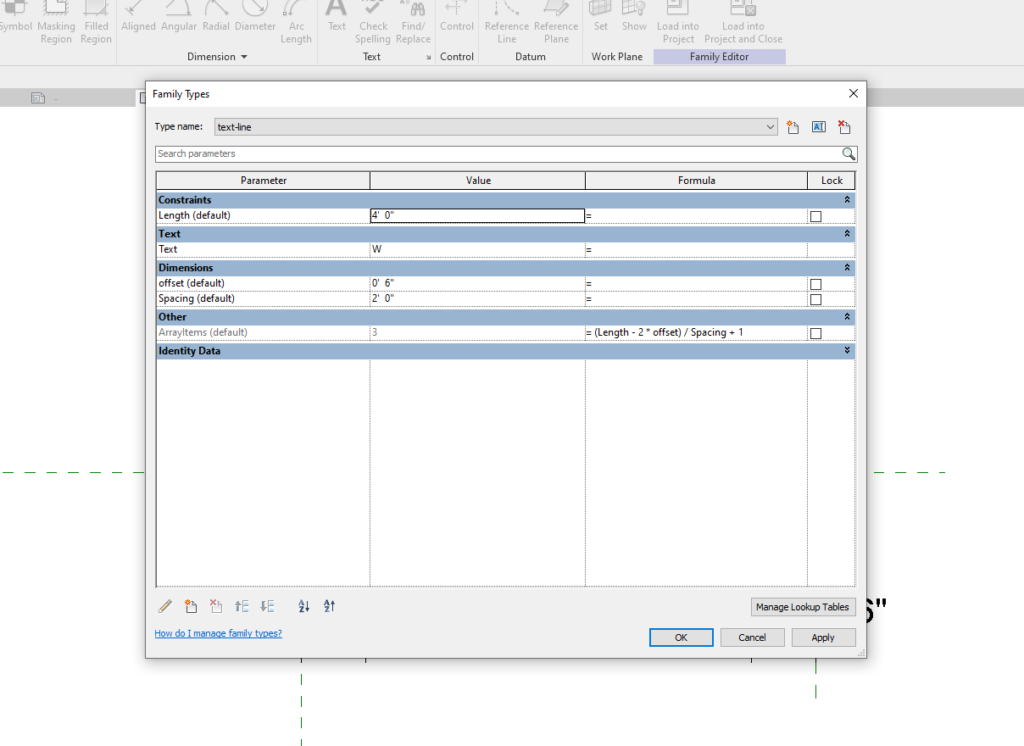Click the Load into Project tool

[678, 23]
